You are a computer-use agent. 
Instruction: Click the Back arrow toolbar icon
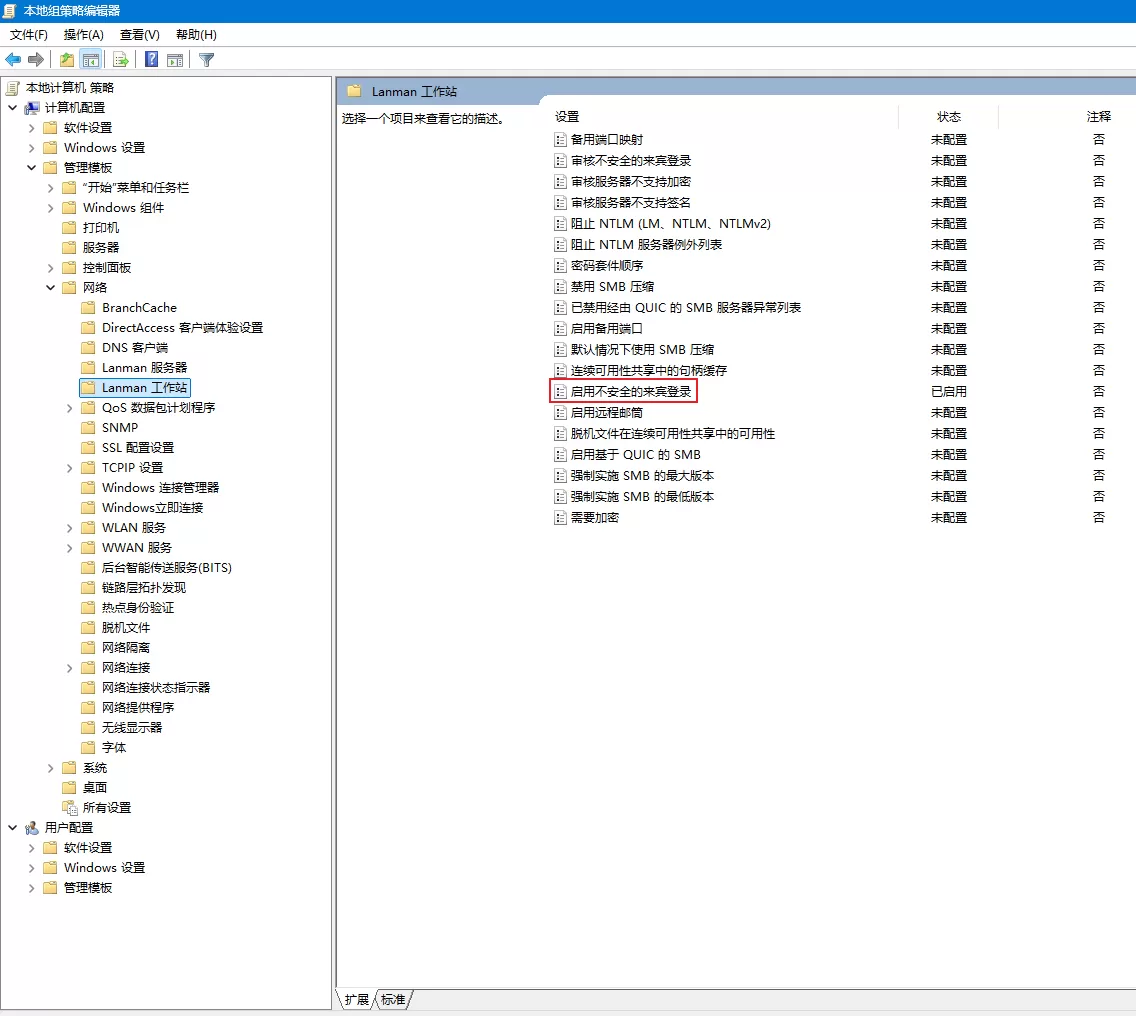13,59
